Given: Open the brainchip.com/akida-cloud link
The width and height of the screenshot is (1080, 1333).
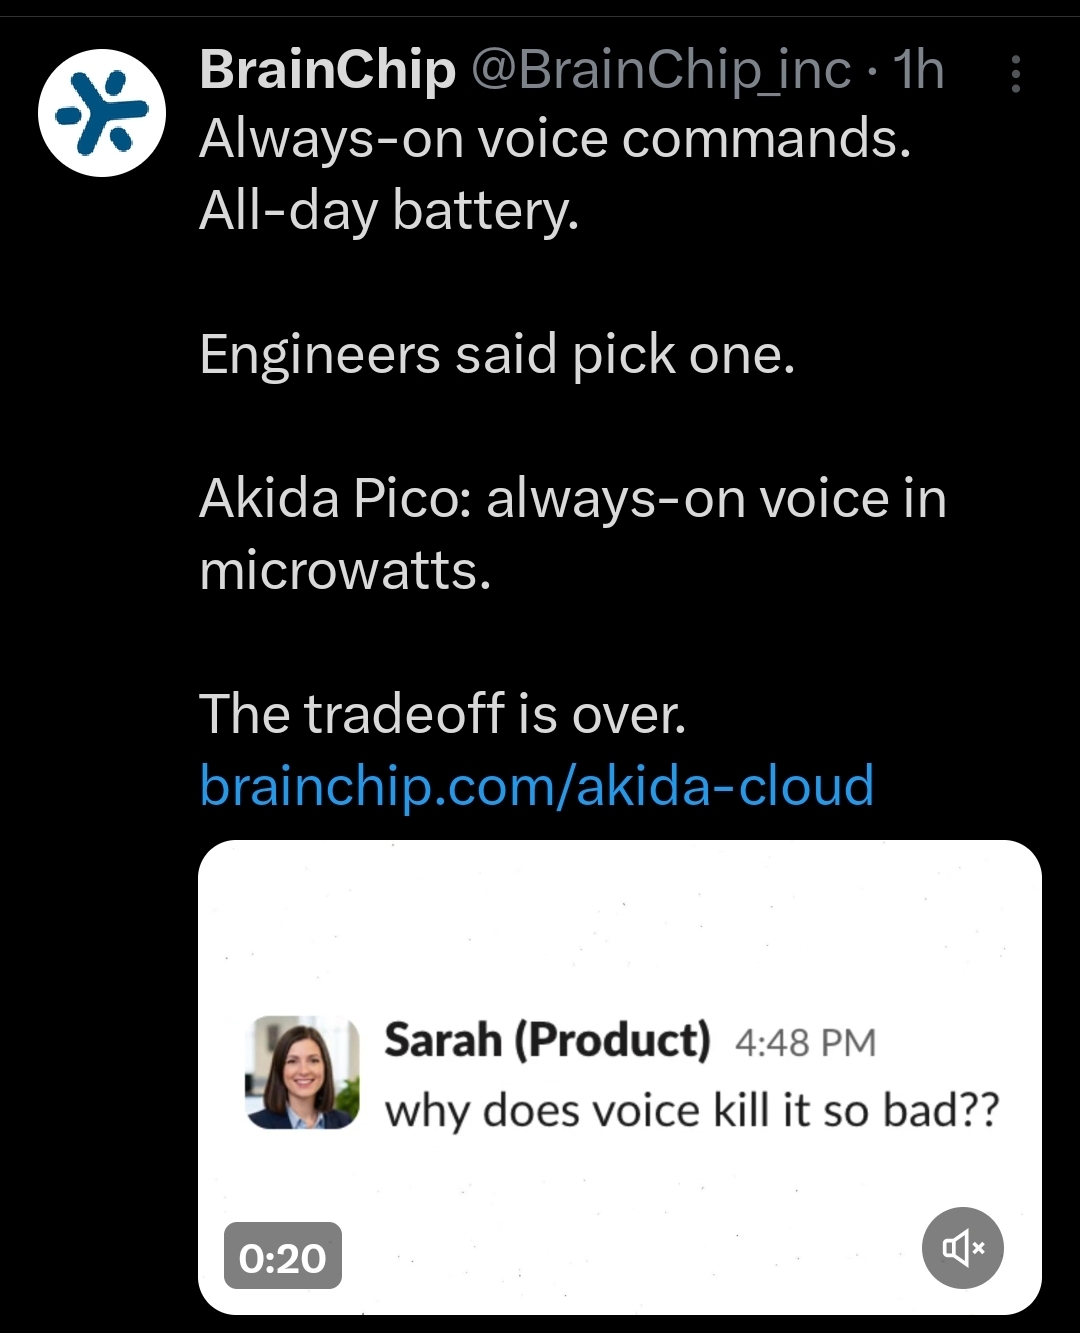Looking at the screenshot, I should (x=537, y=785).
